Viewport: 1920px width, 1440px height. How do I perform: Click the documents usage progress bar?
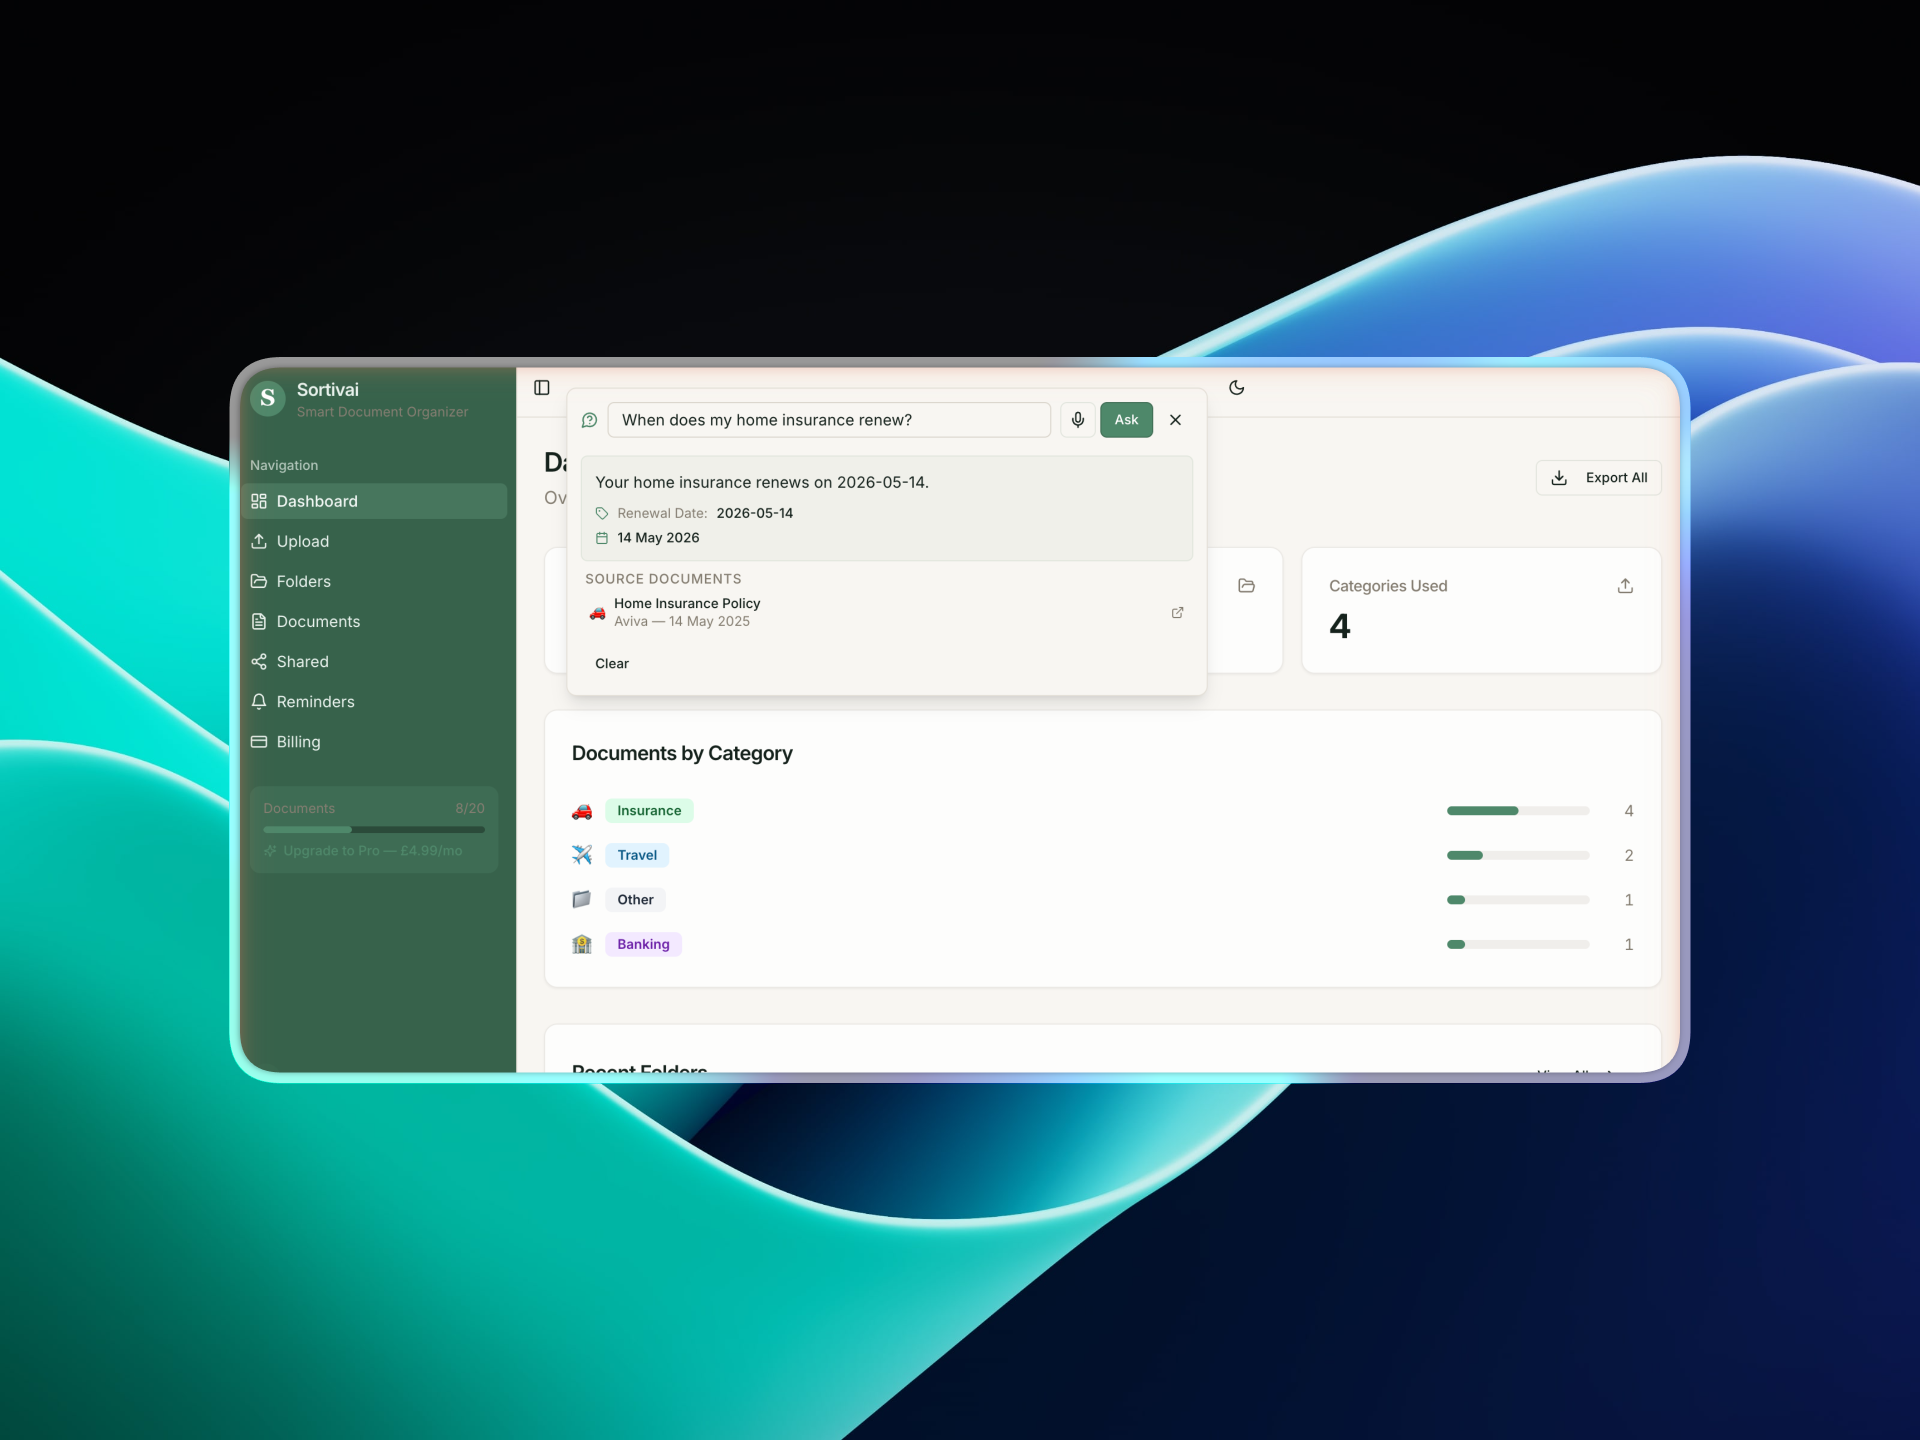[x=374, y=830]
